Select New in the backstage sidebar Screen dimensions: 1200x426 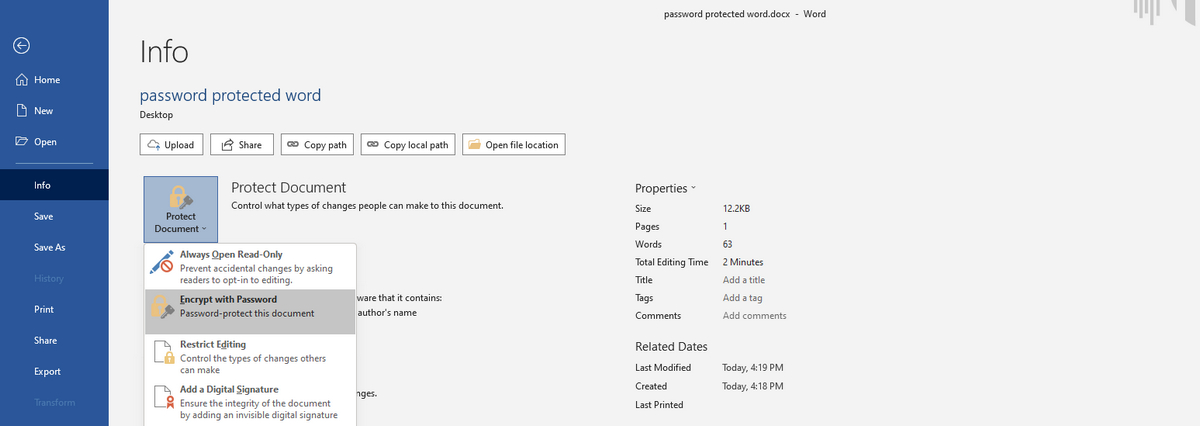[54, 111]
